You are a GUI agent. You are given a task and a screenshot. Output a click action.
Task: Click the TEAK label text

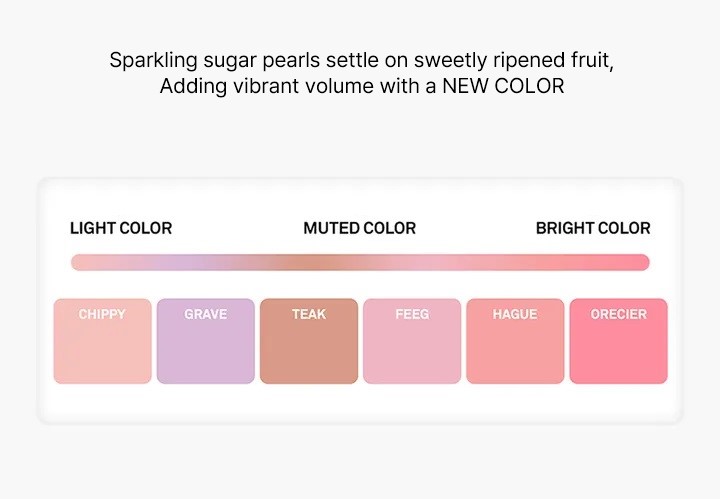coord(309,314)
